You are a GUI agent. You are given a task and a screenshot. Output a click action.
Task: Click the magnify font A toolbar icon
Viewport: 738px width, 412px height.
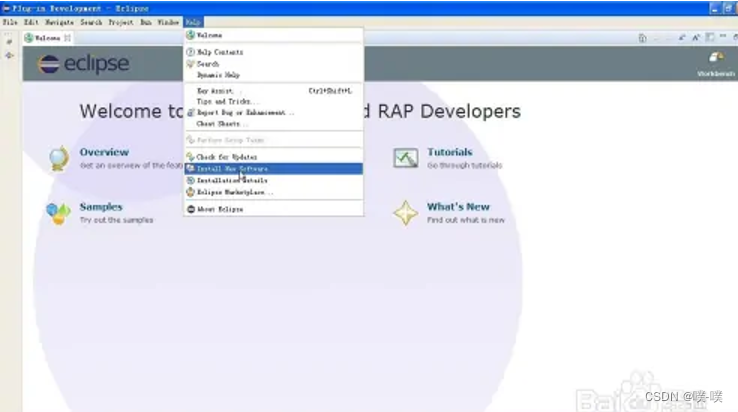696,37
